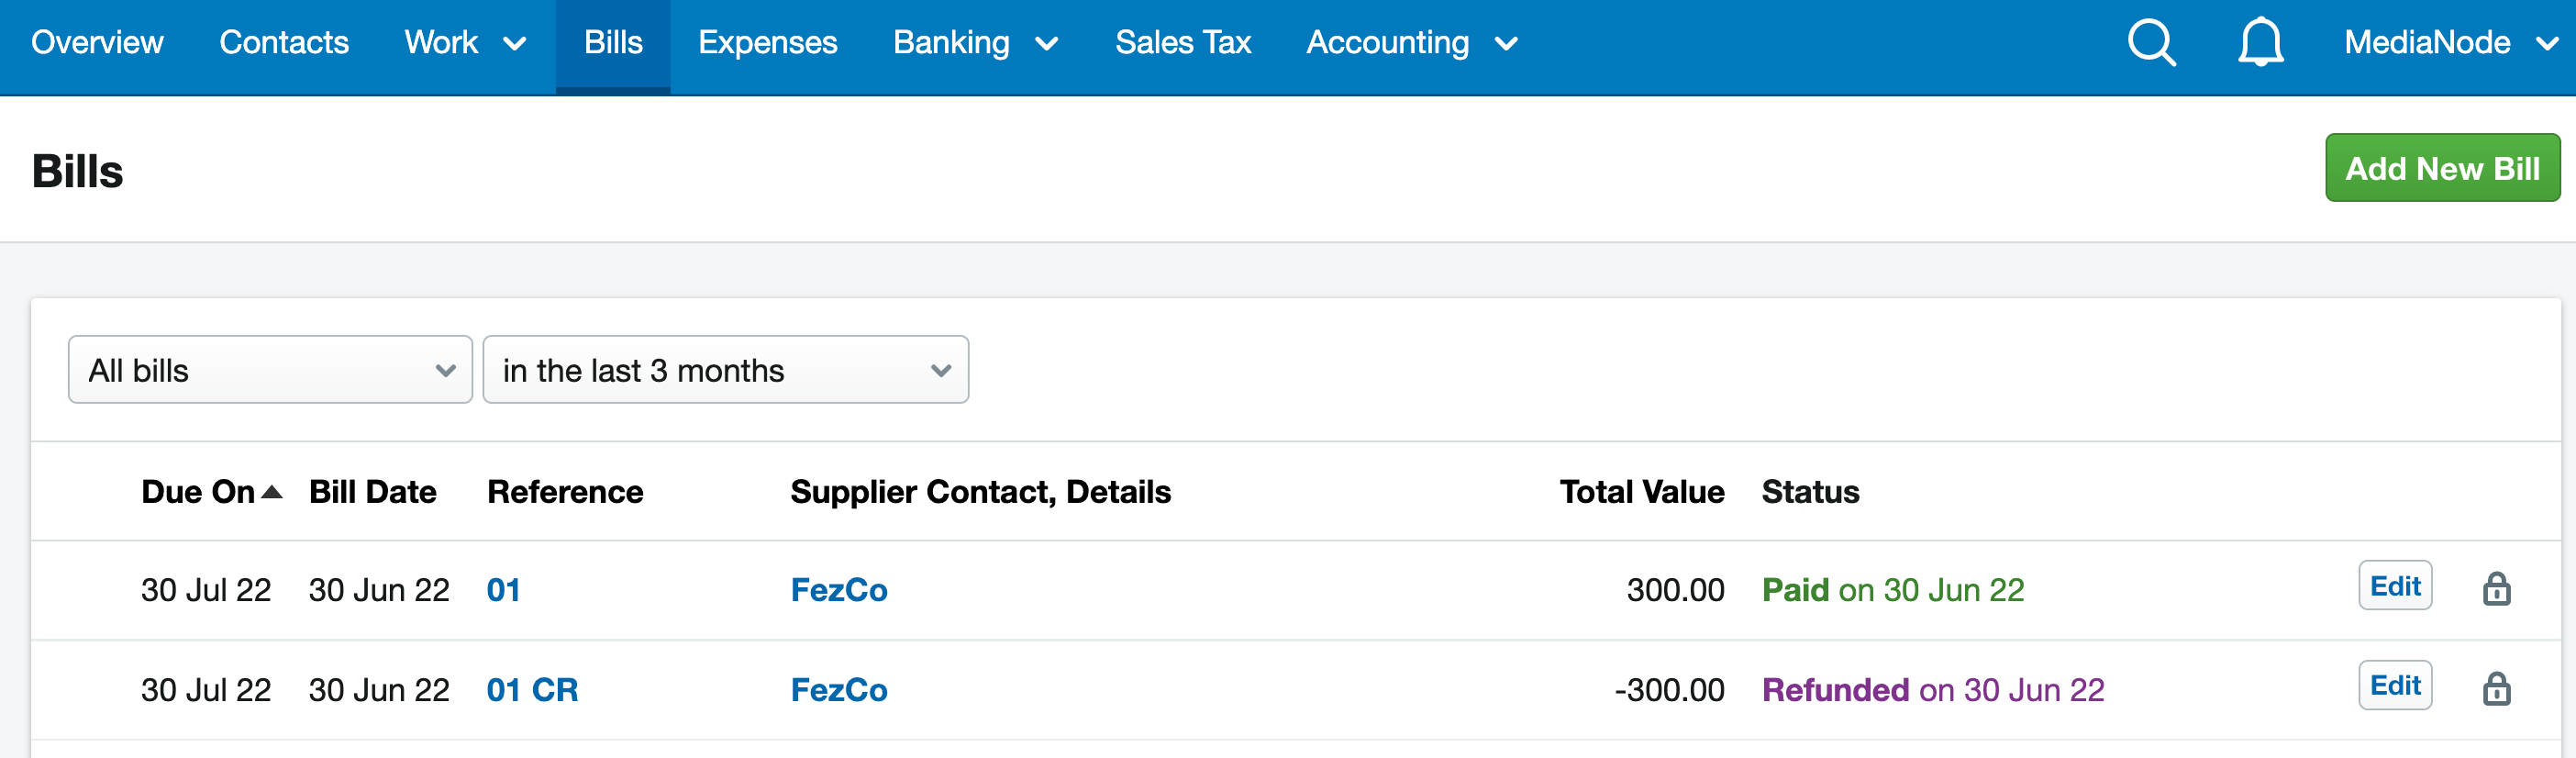Viewport: 2576px width, 758px height.
Task: Expand the Accounting menu
Action: 1411,43
